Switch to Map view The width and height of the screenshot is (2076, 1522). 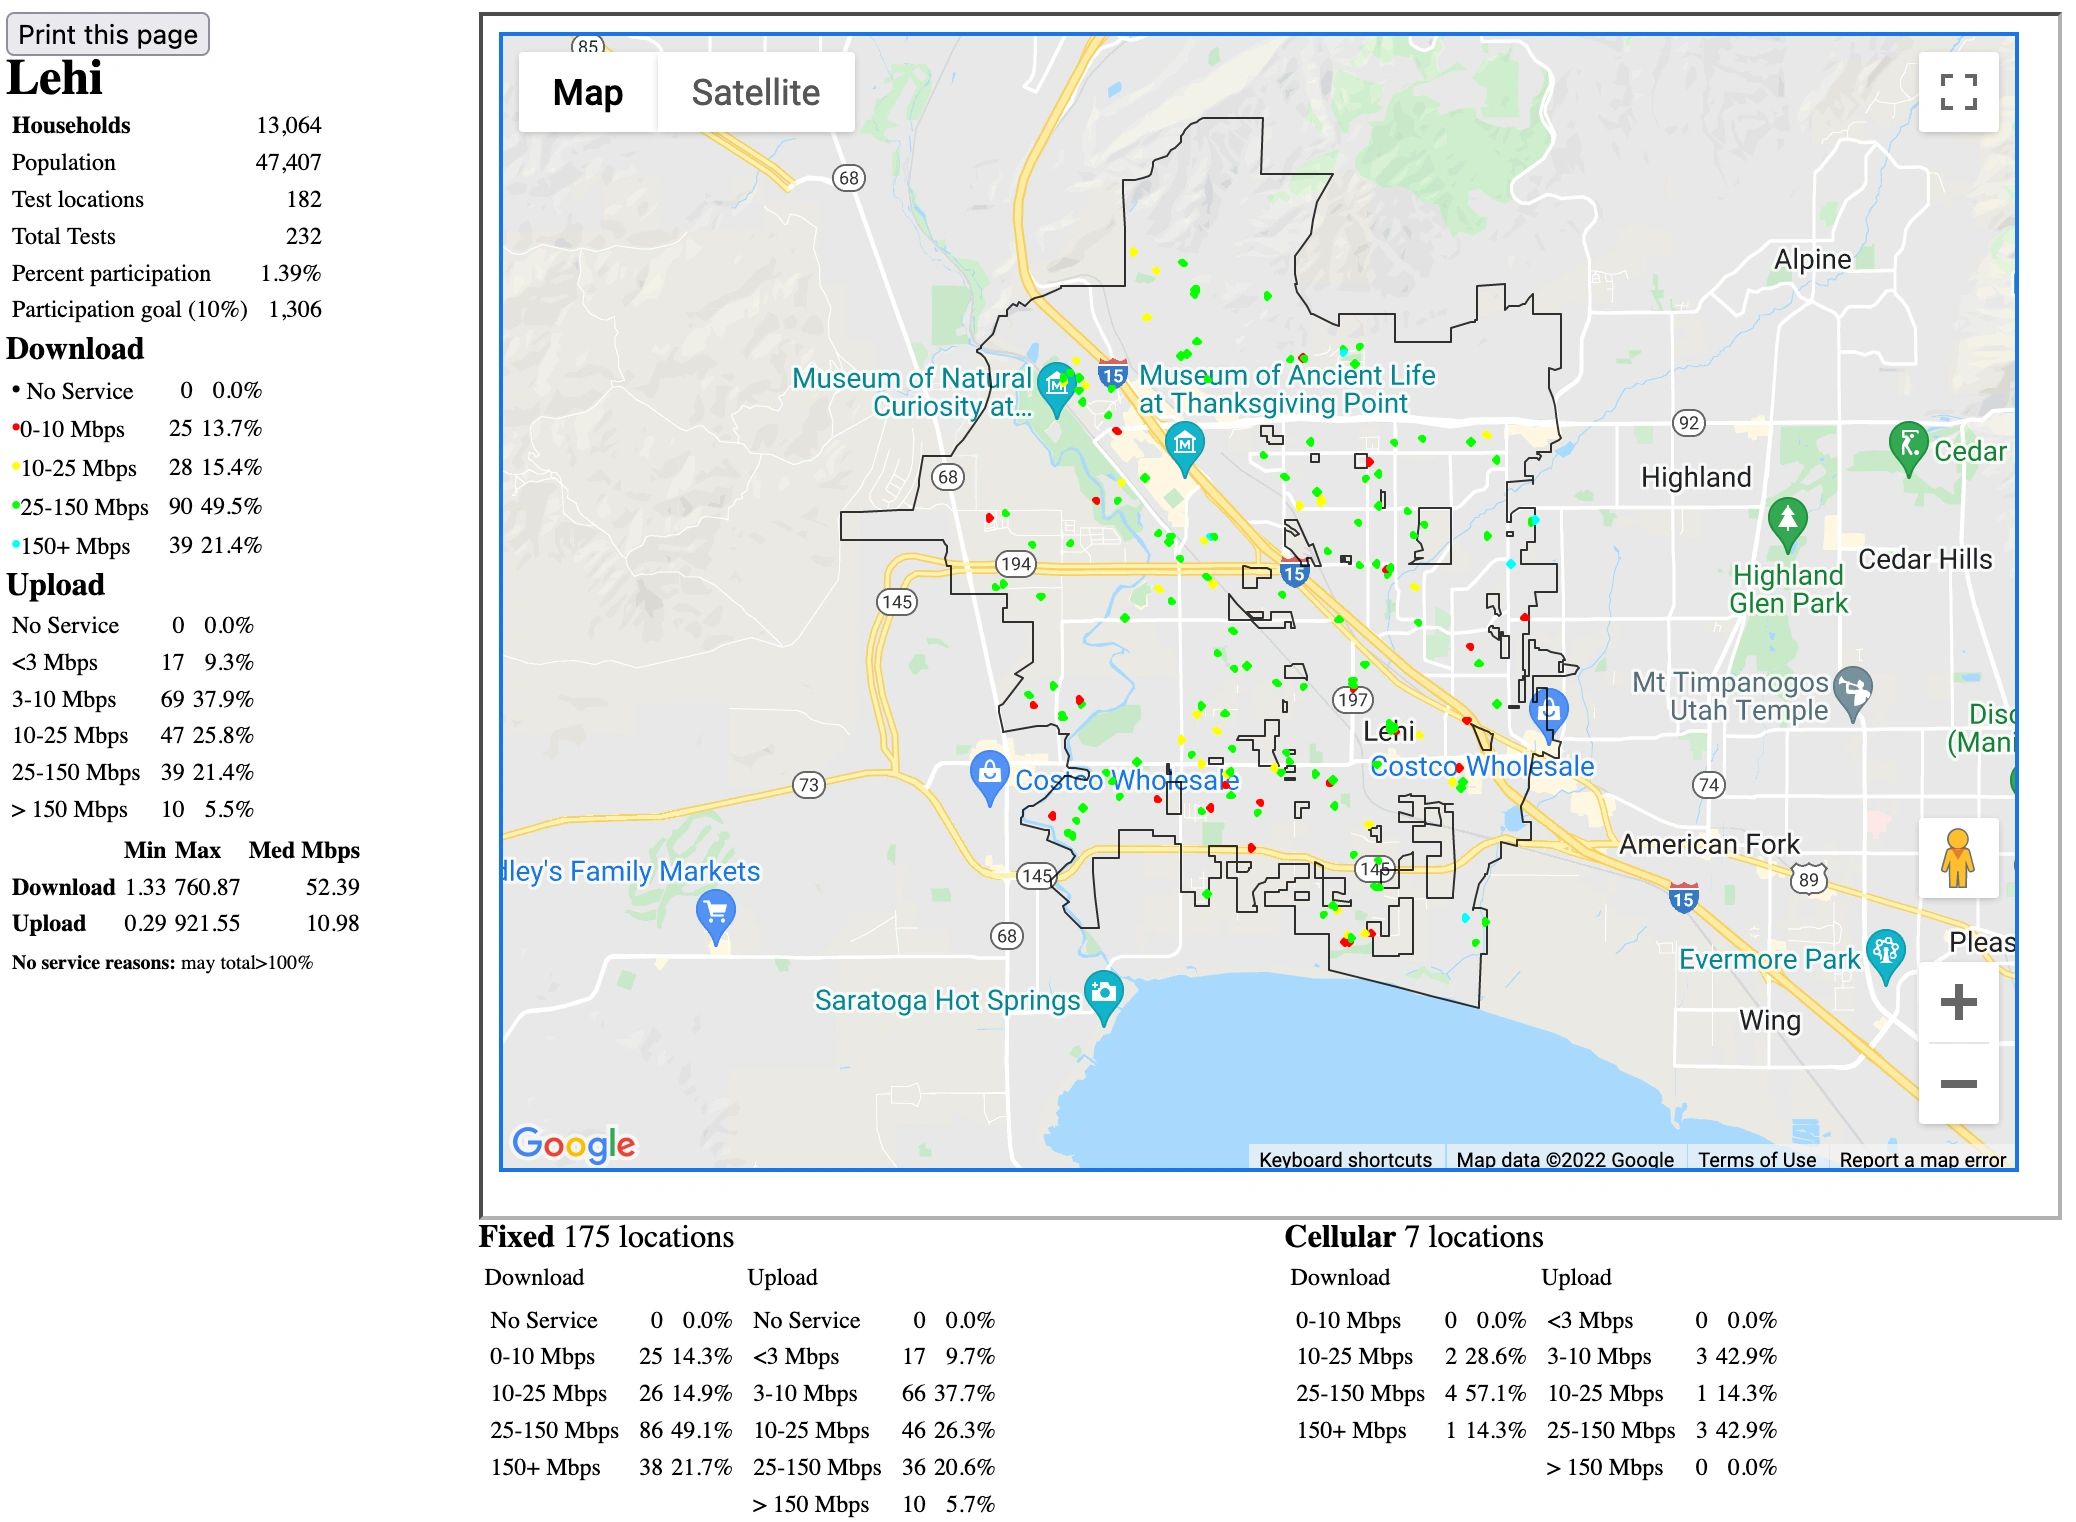click(x=588, y=91)
